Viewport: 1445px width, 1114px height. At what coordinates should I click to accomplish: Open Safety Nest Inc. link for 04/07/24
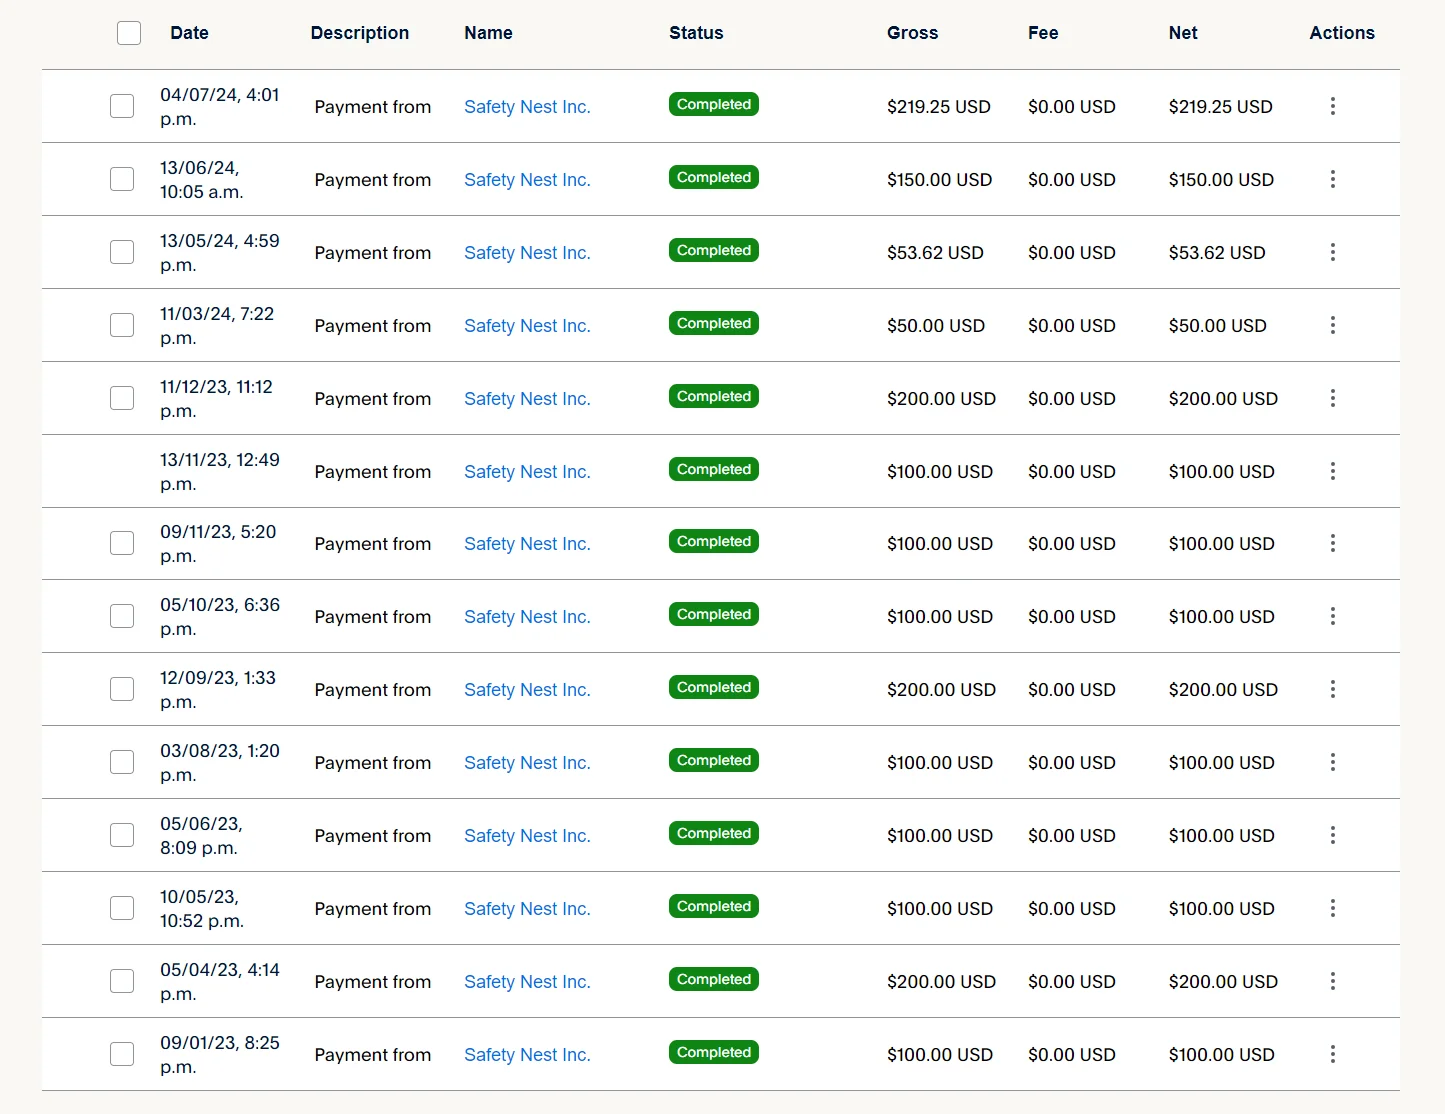point(527,107)
